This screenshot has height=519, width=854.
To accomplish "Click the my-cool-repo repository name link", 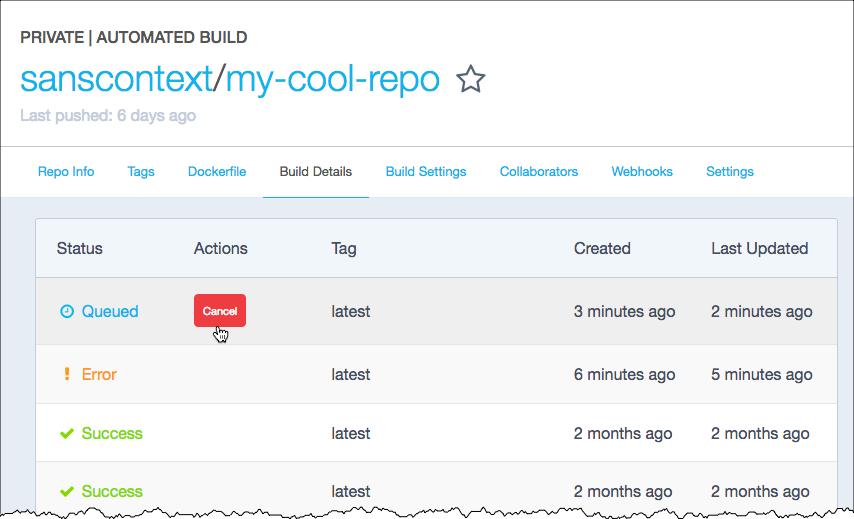I will coord(333,79).
